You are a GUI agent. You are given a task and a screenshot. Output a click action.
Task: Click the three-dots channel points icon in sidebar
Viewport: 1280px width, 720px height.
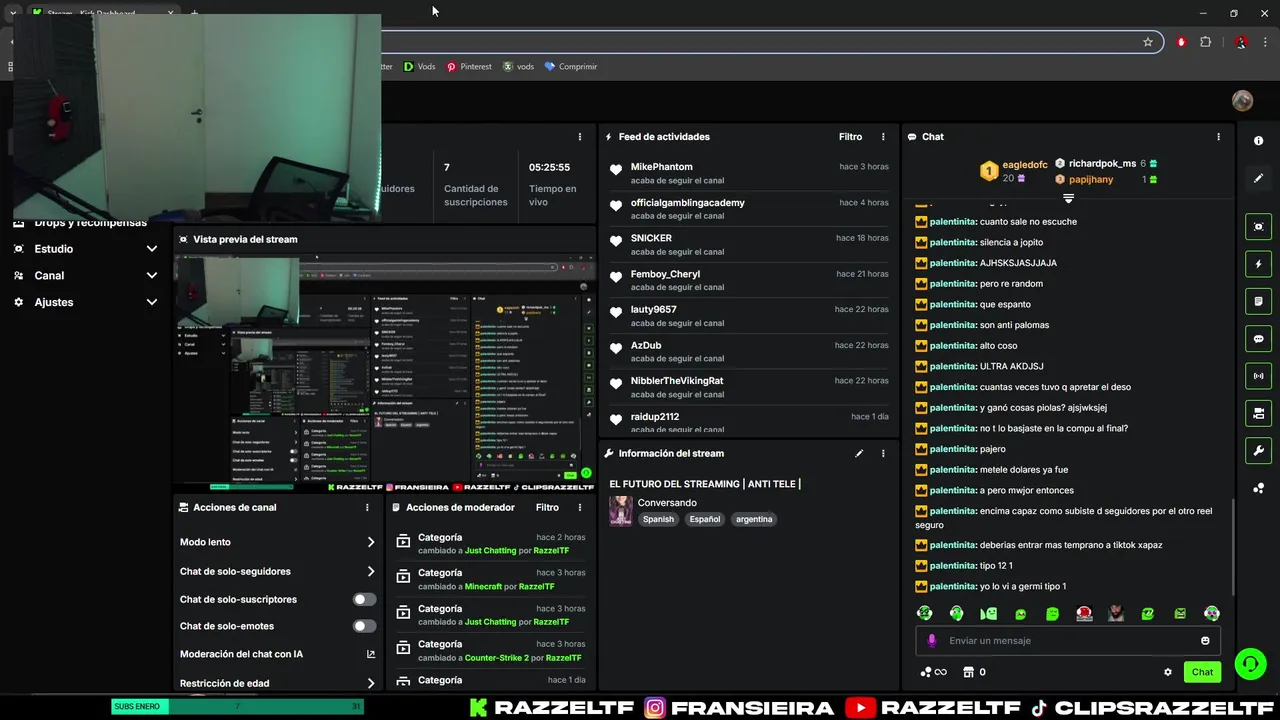coord(1258,488)
